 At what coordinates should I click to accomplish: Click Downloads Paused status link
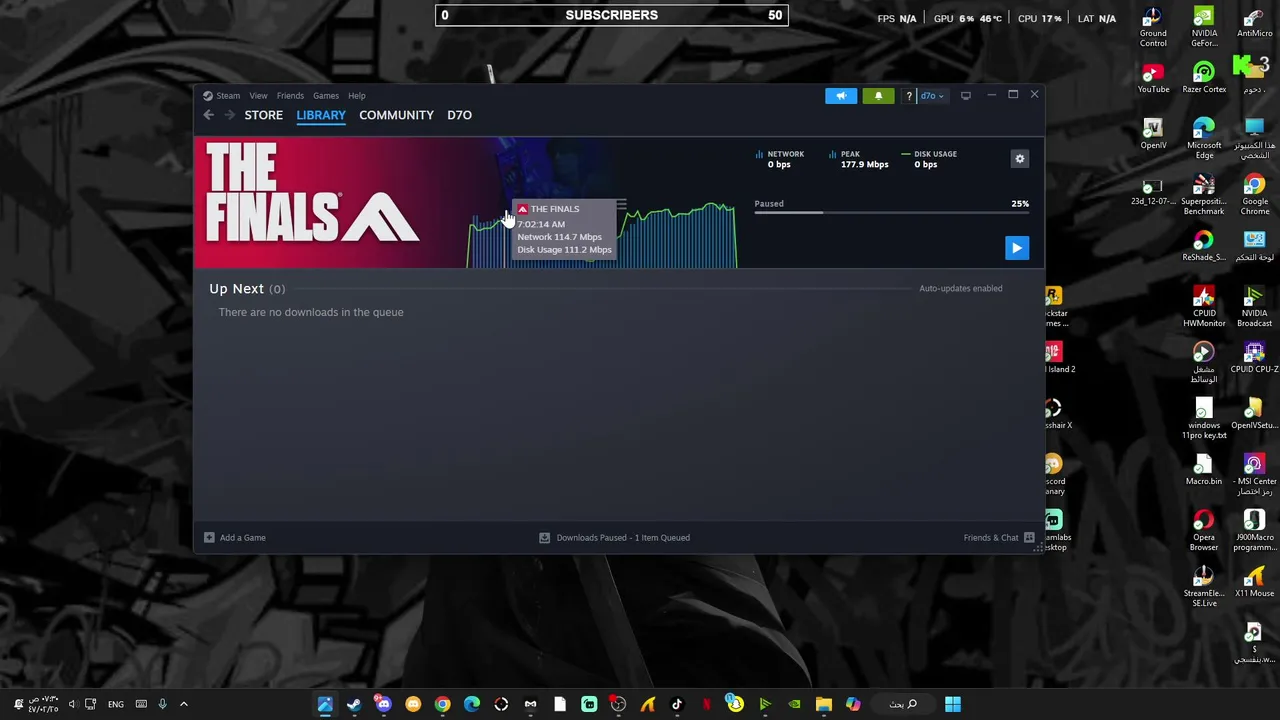click(x=614, y=538)
